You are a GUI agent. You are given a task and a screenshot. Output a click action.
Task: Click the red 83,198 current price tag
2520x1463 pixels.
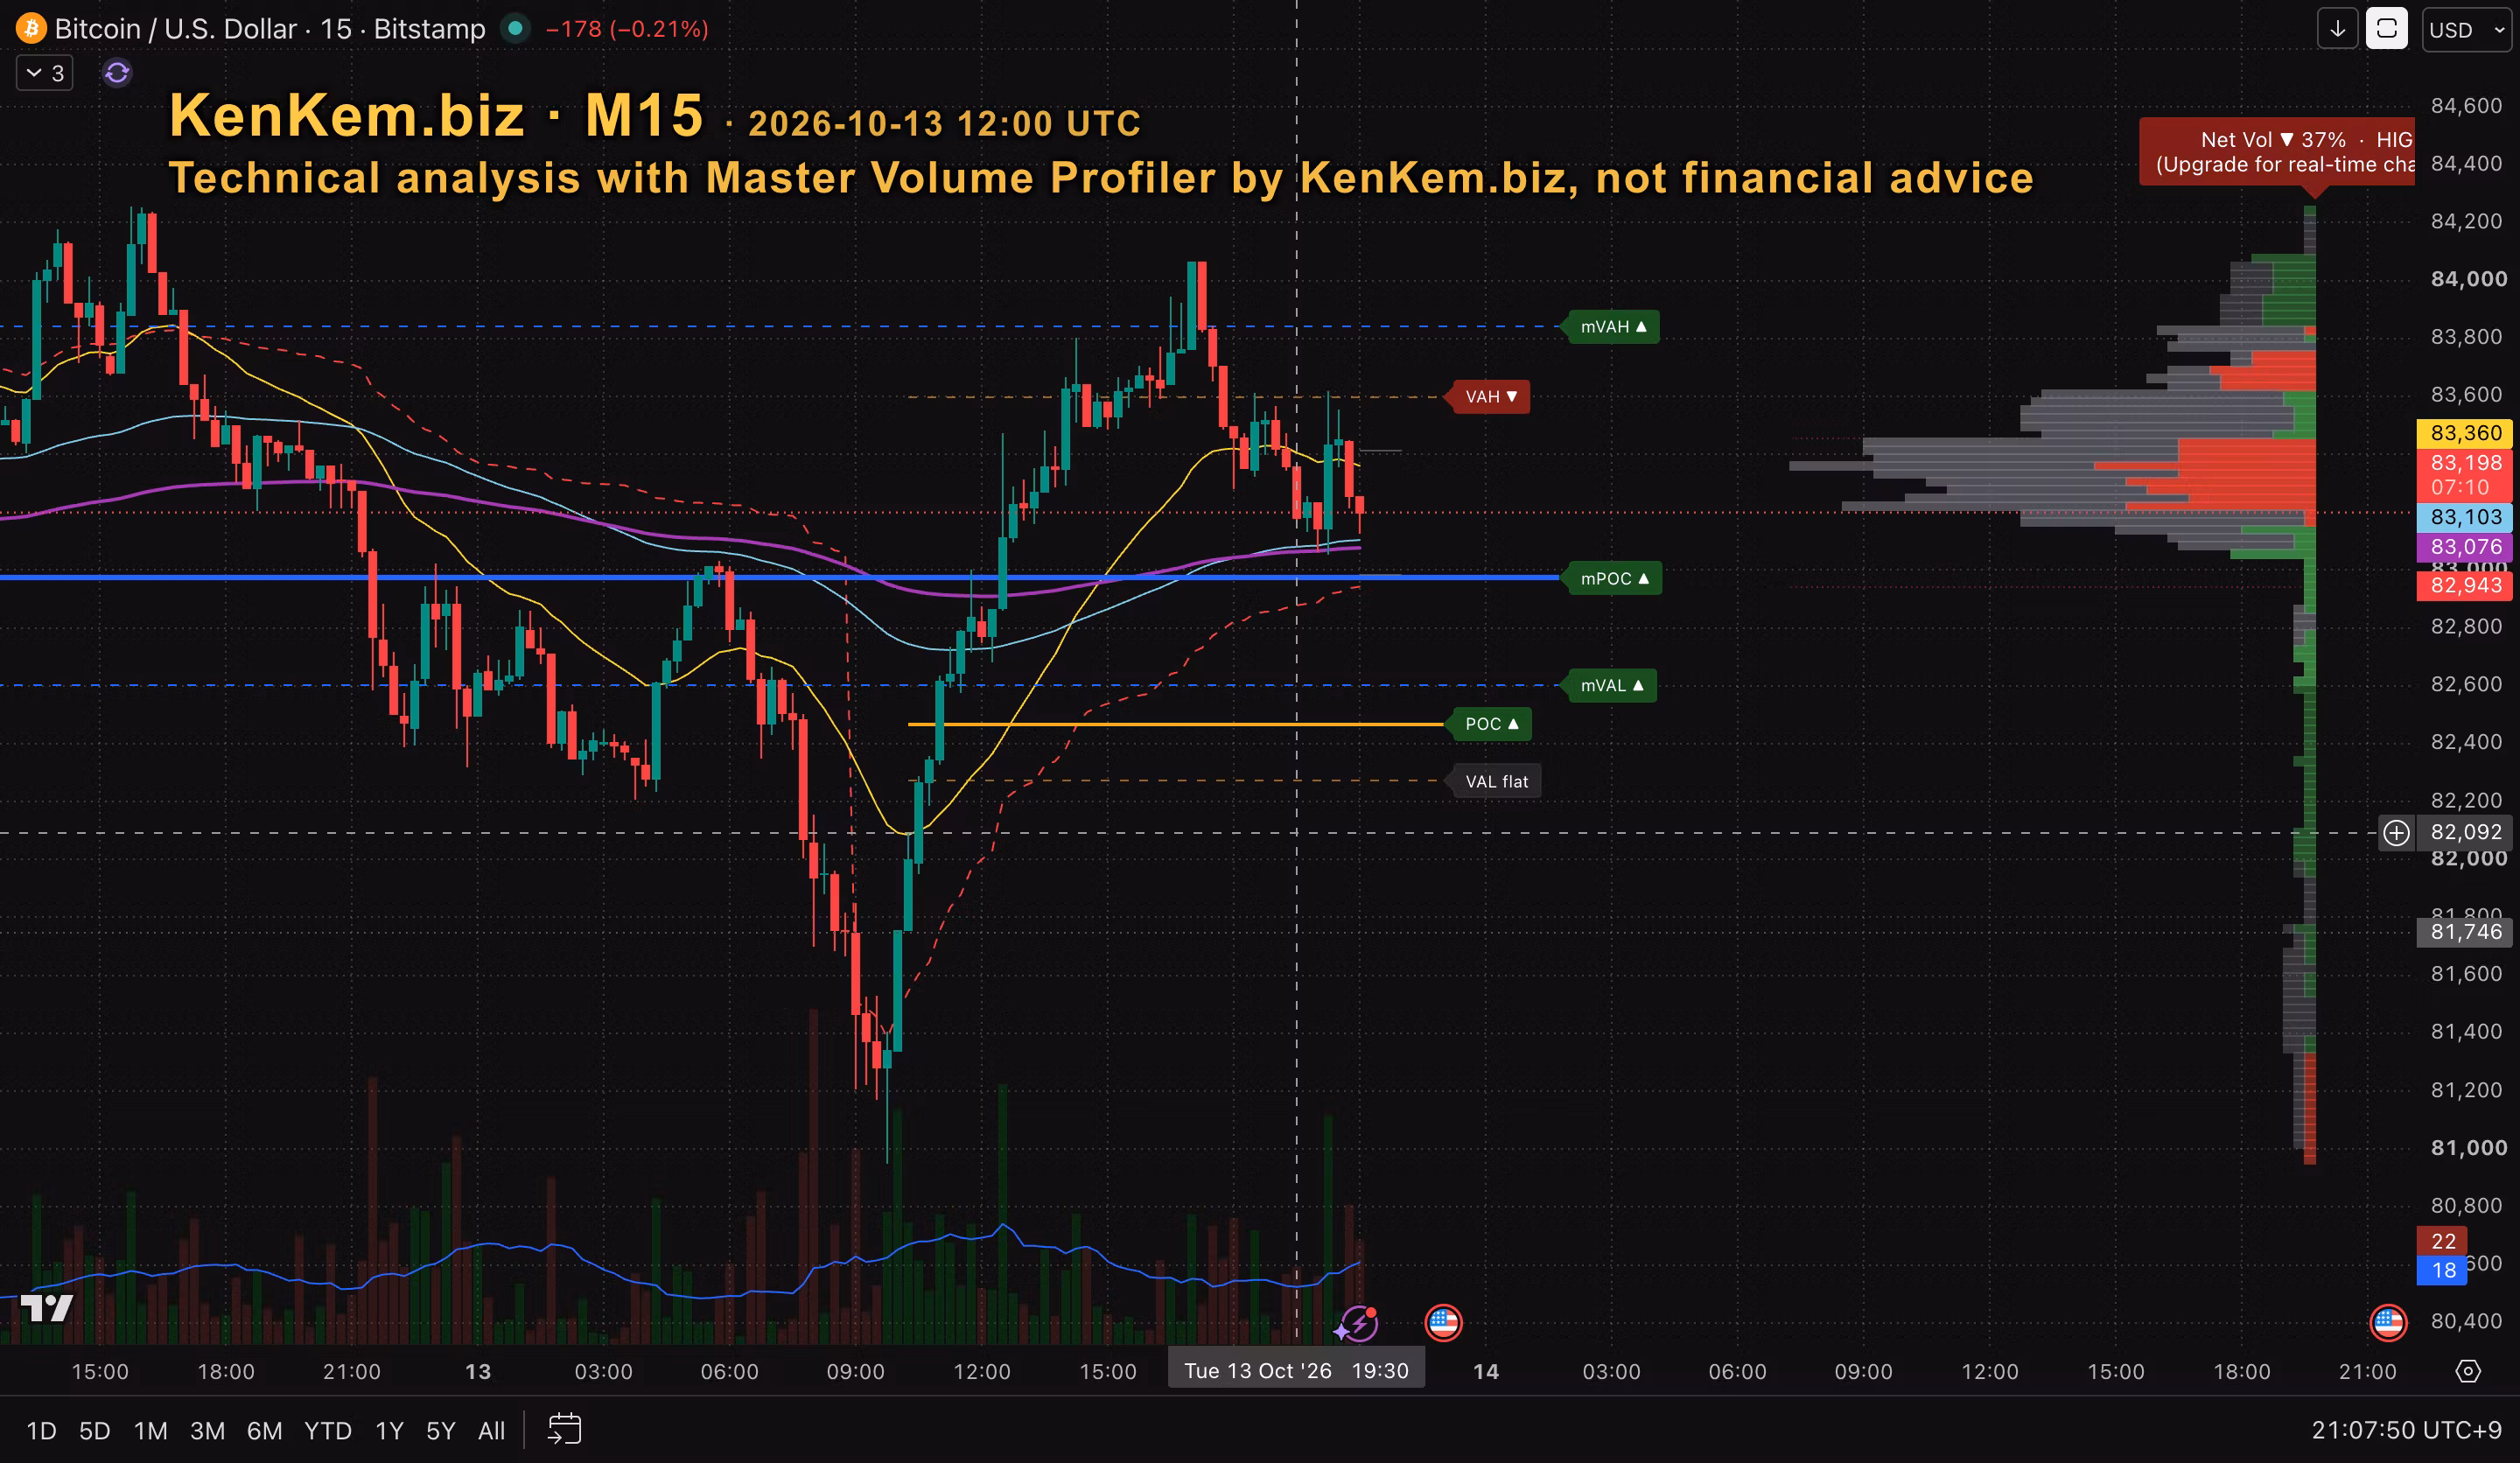[2465, 475]
